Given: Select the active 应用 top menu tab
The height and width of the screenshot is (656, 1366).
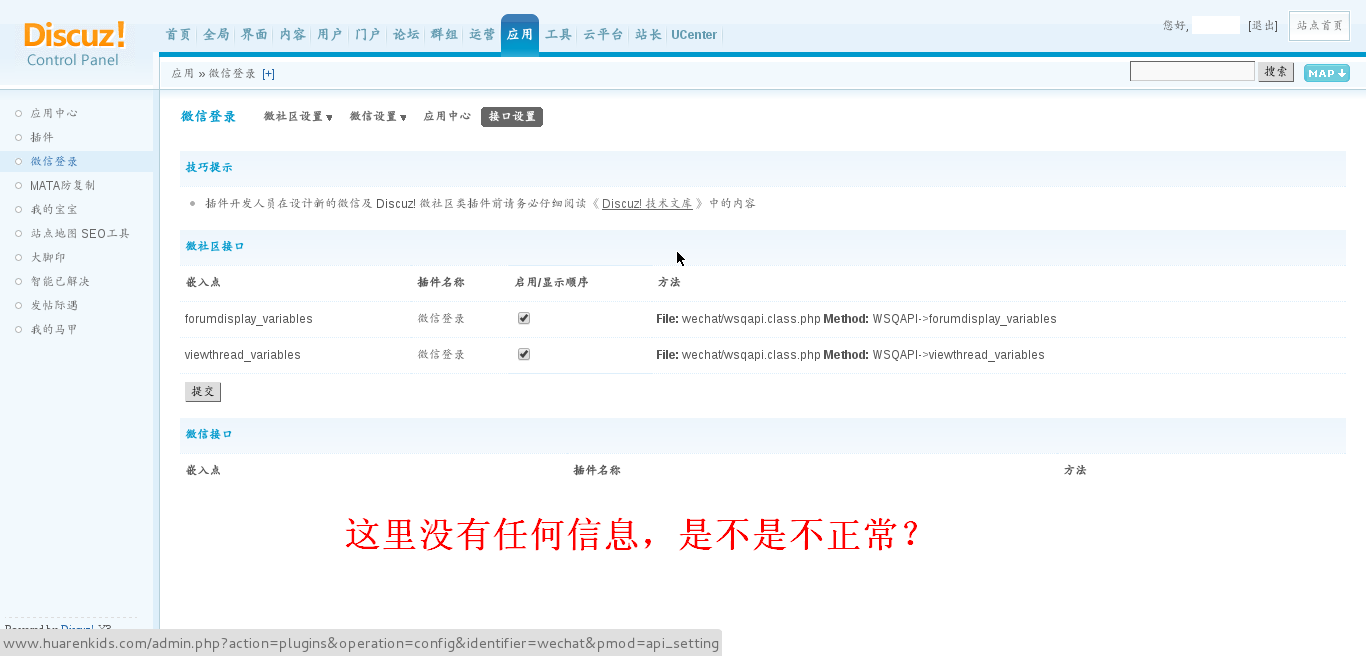Looking at the screenshot, I should click(520, 35).
